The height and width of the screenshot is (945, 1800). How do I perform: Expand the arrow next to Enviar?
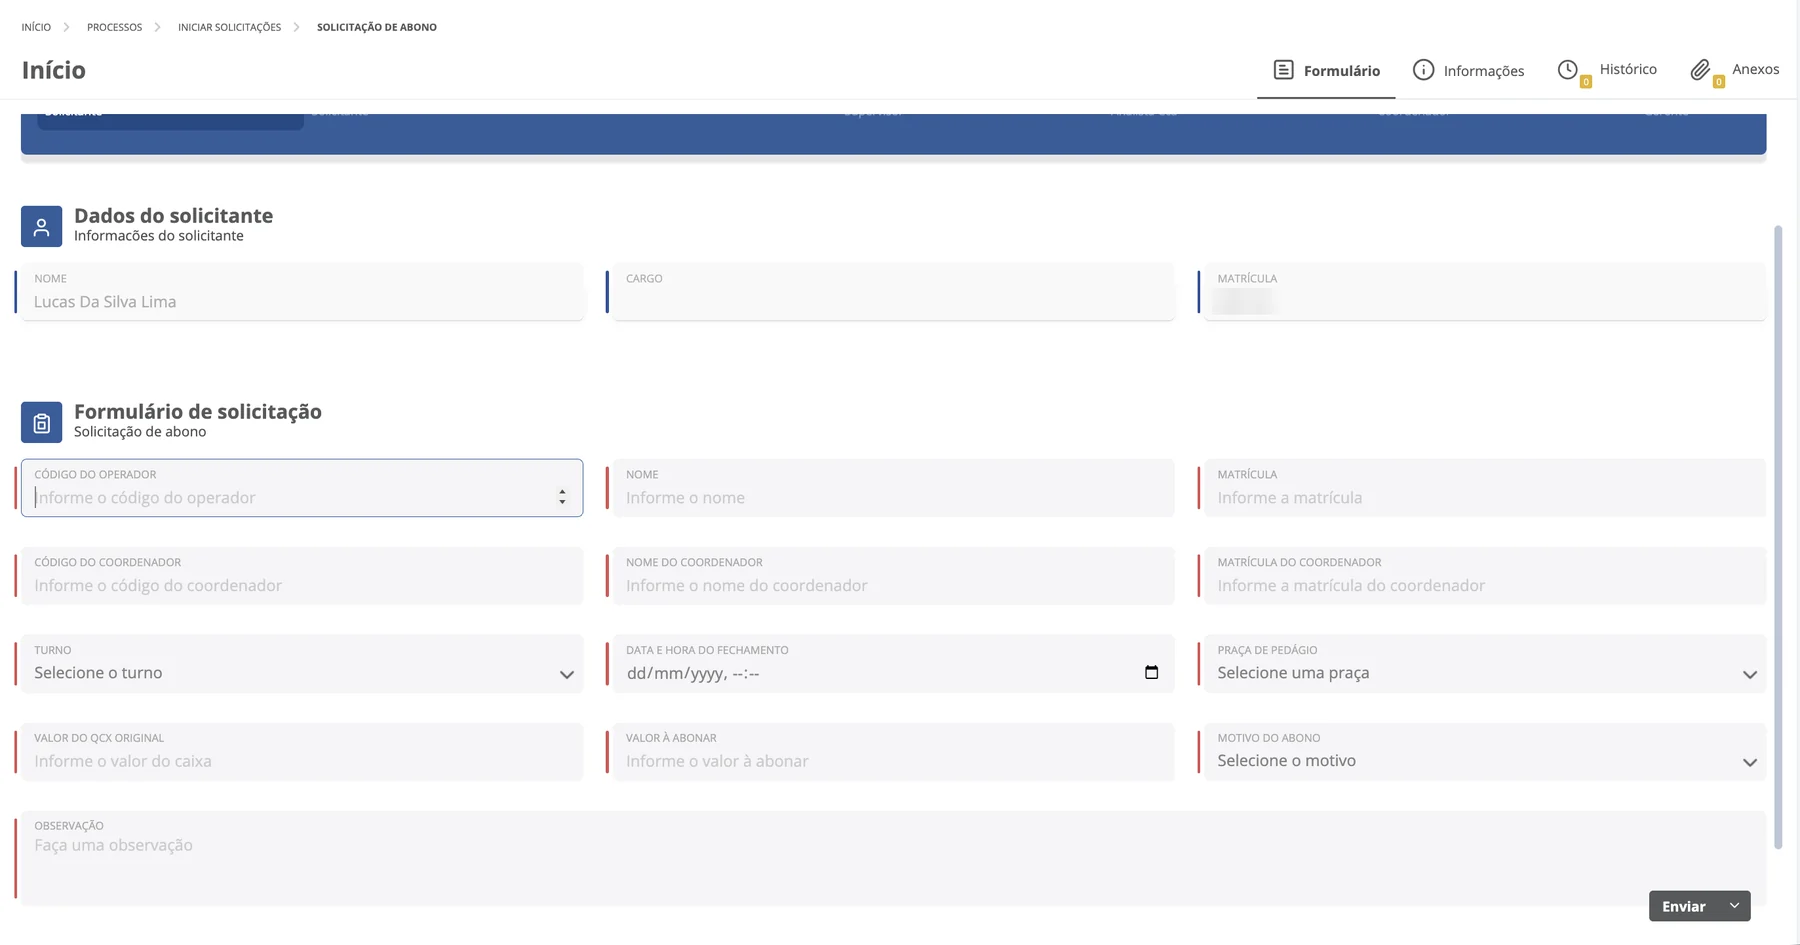(x=1735, y=906)
